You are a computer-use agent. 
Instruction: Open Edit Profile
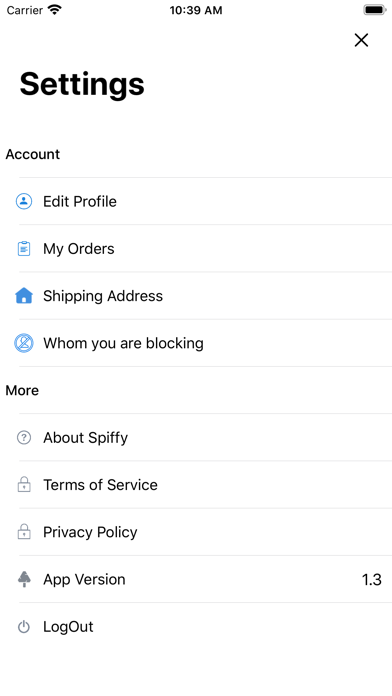pos(205,201)
